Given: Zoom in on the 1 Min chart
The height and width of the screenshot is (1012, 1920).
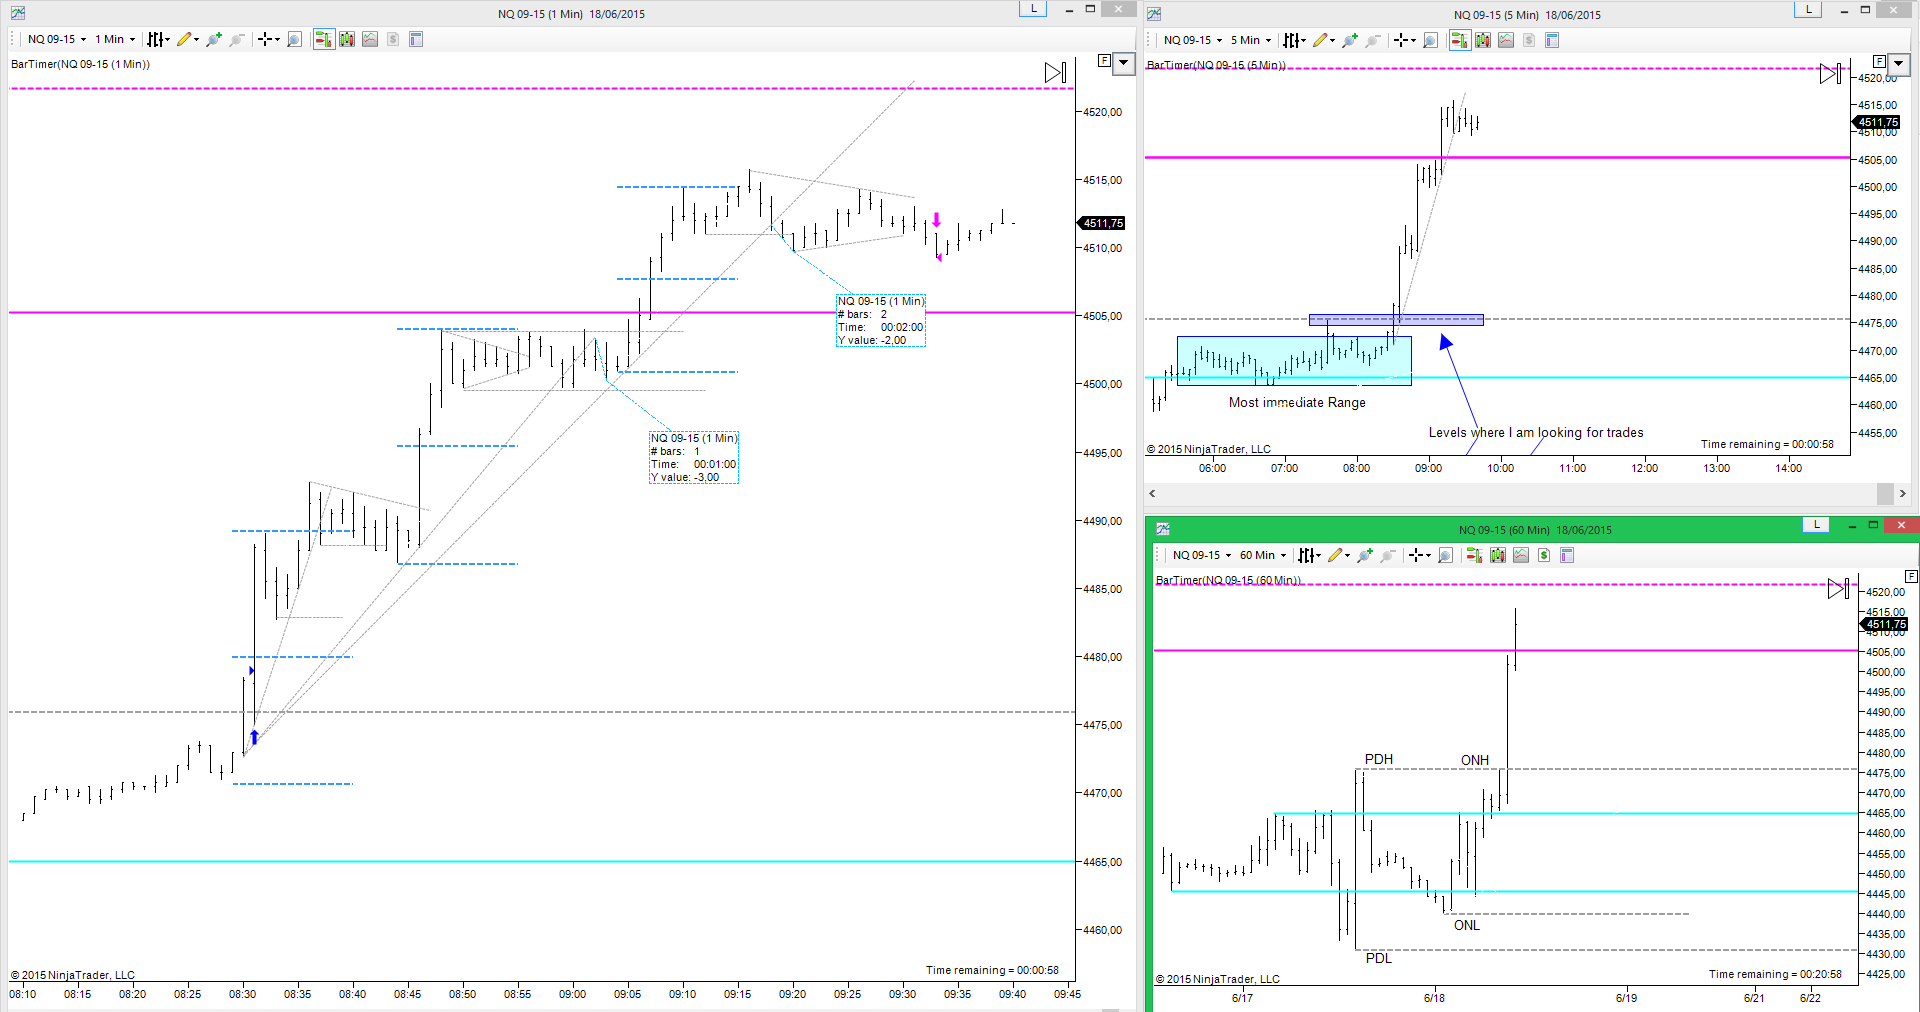Looking at the screenshot, I should pyautogui.click(x=213, y=39).
